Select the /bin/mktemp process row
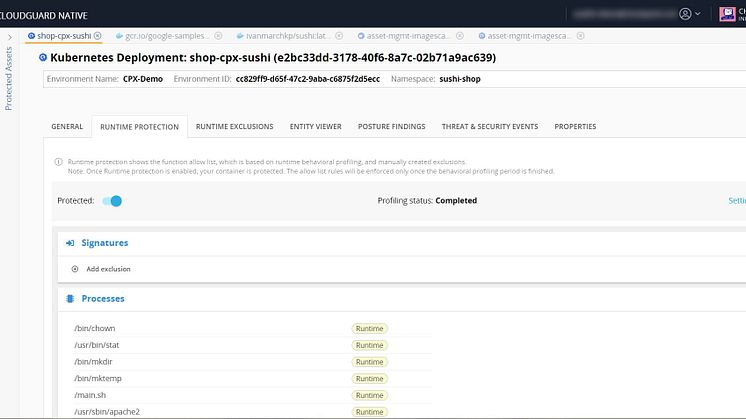This screenshot has width=746, height=419. click(252, 379)
